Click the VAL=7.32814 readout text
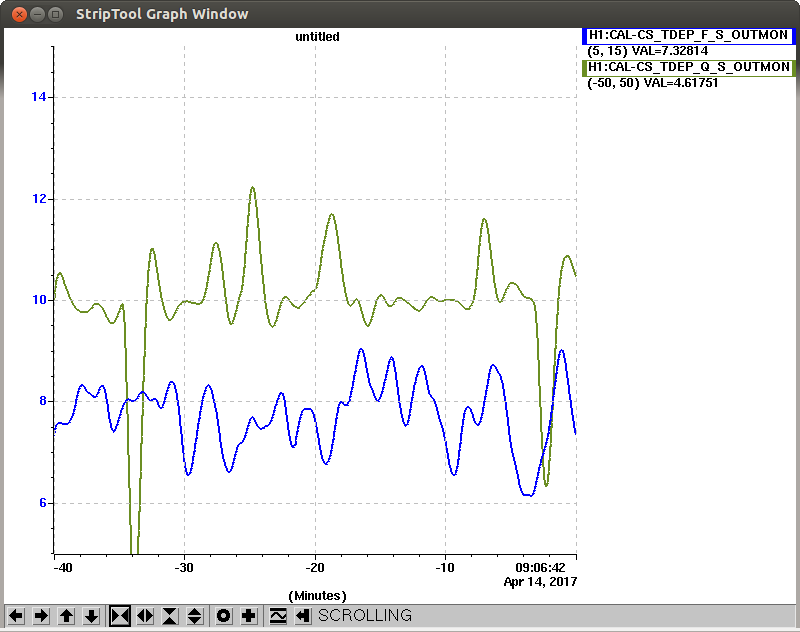 click(669, 51)
